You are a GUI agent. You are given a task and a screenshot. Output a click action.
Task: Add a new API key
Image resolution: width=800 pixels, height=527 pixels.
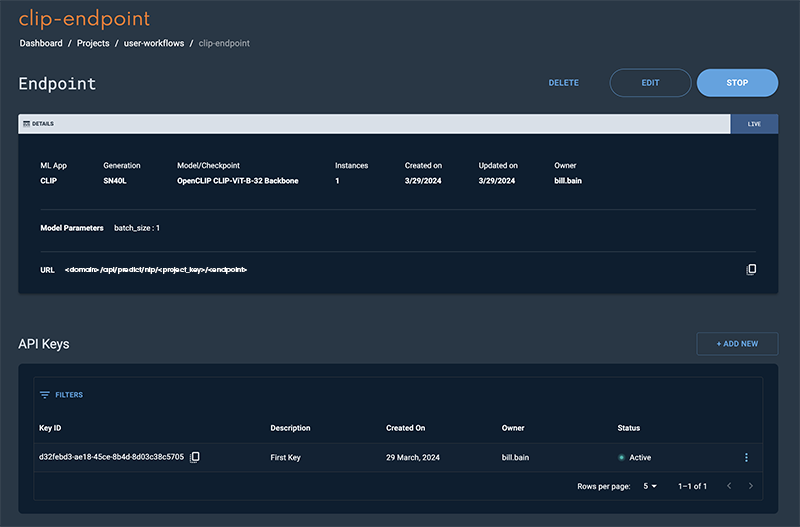click(x=737, y=344)
